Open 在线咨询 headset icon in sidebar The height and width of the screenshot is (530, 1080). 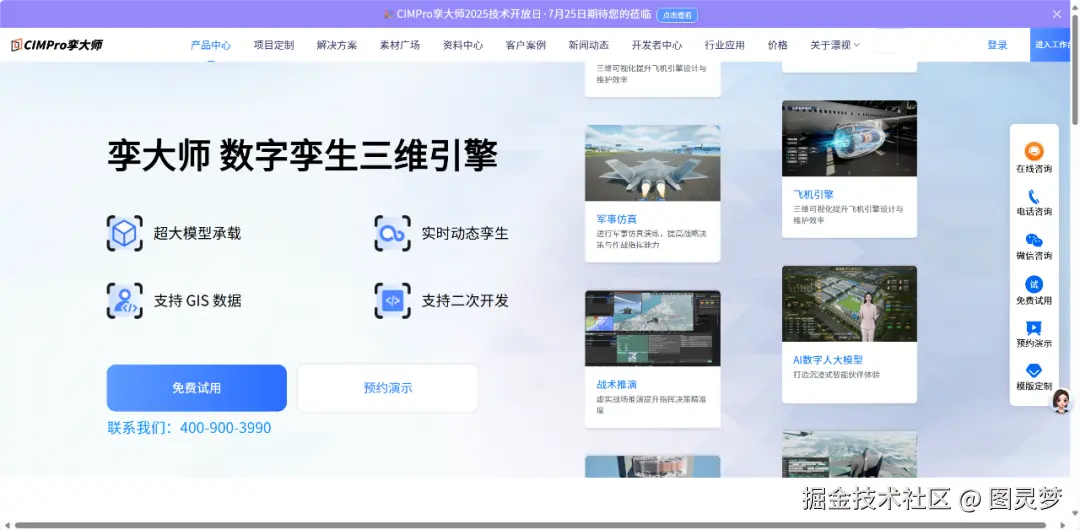(1034, 151)
